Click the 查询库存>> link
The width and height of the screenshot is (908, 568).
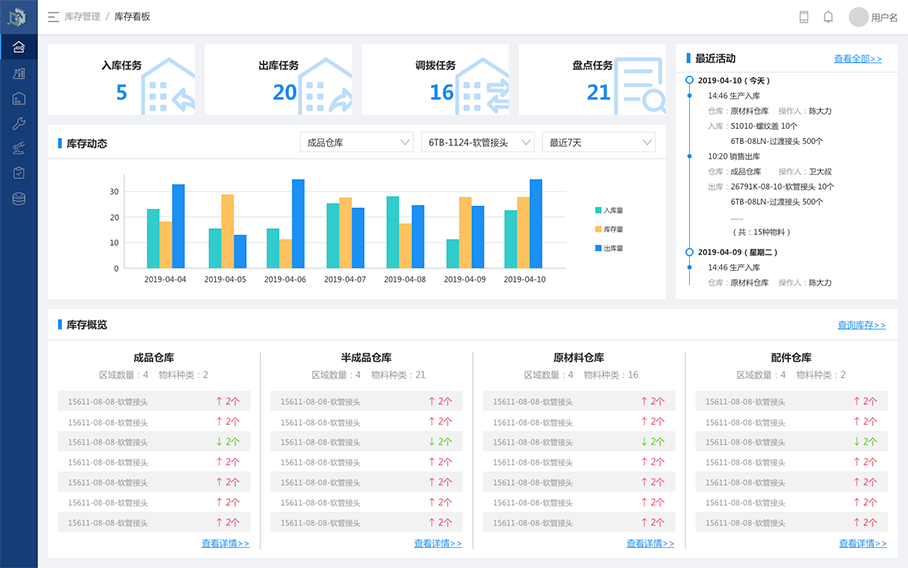862,325
